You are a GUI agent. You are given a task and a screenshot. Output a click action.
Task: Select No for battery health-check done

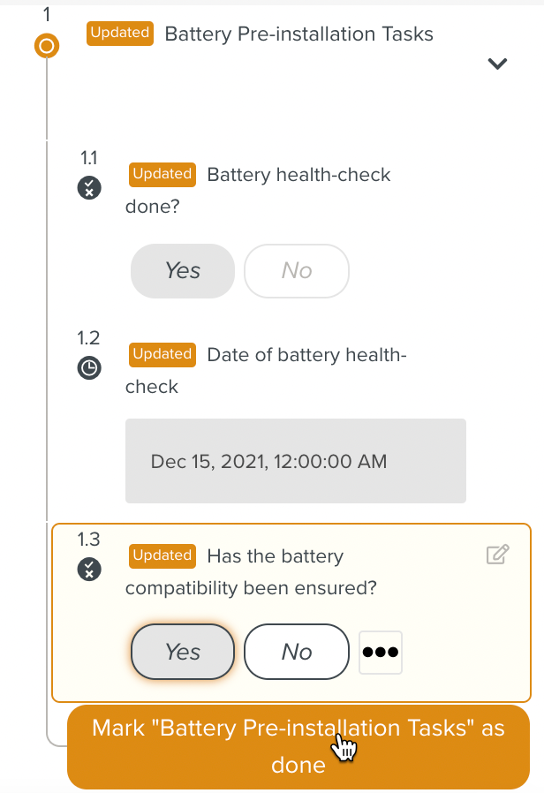pos(297,271)
